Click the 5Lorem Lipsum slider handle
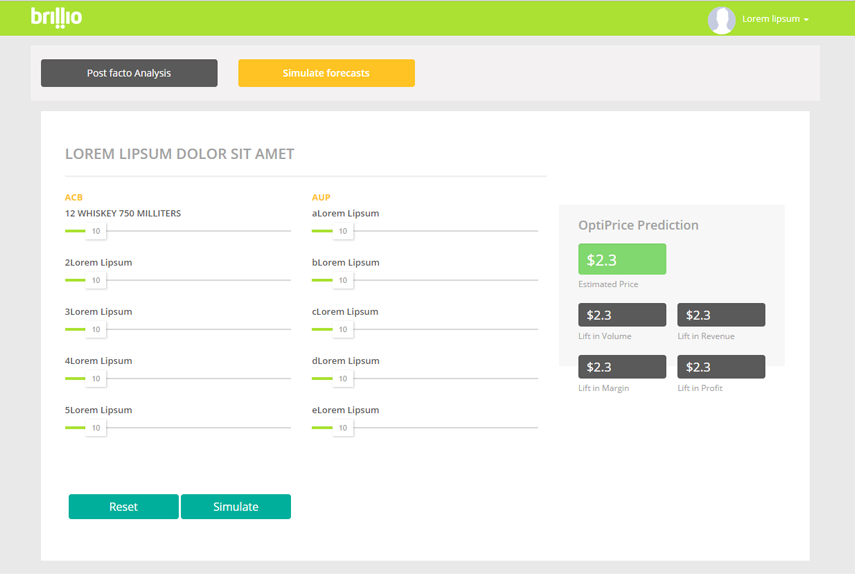This screenshot has height=574, width=855. pos(96,428)
